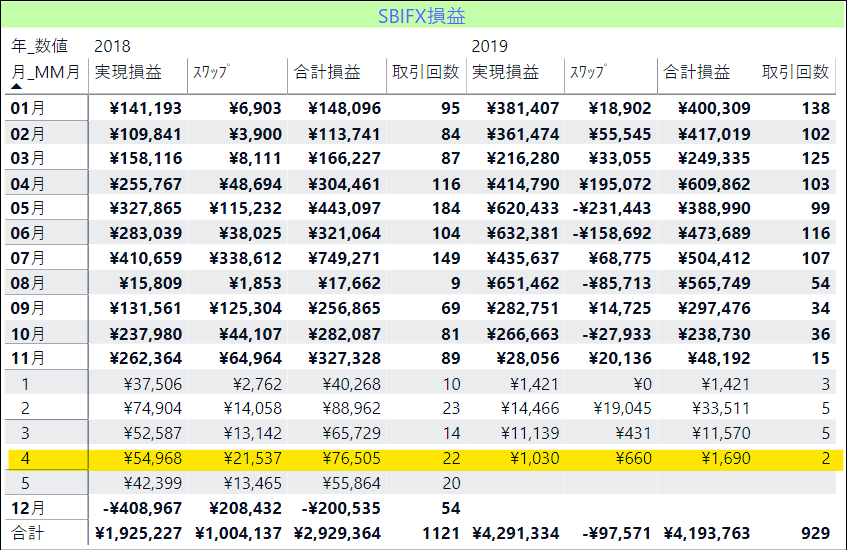This screenshot has width=847, height=550.
Task: Click the 年_数値 label
Action: tap(39, 46)
